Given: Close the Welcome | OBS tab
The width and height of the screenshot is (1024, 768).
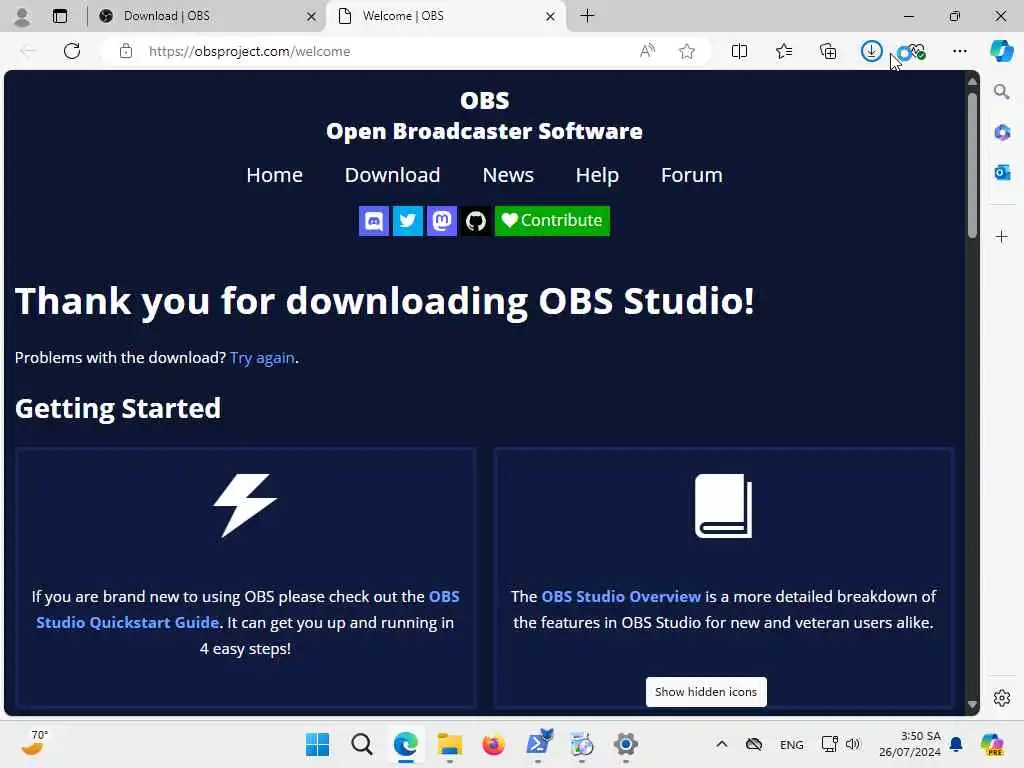Looking at the screenshot, I should 551,16.
